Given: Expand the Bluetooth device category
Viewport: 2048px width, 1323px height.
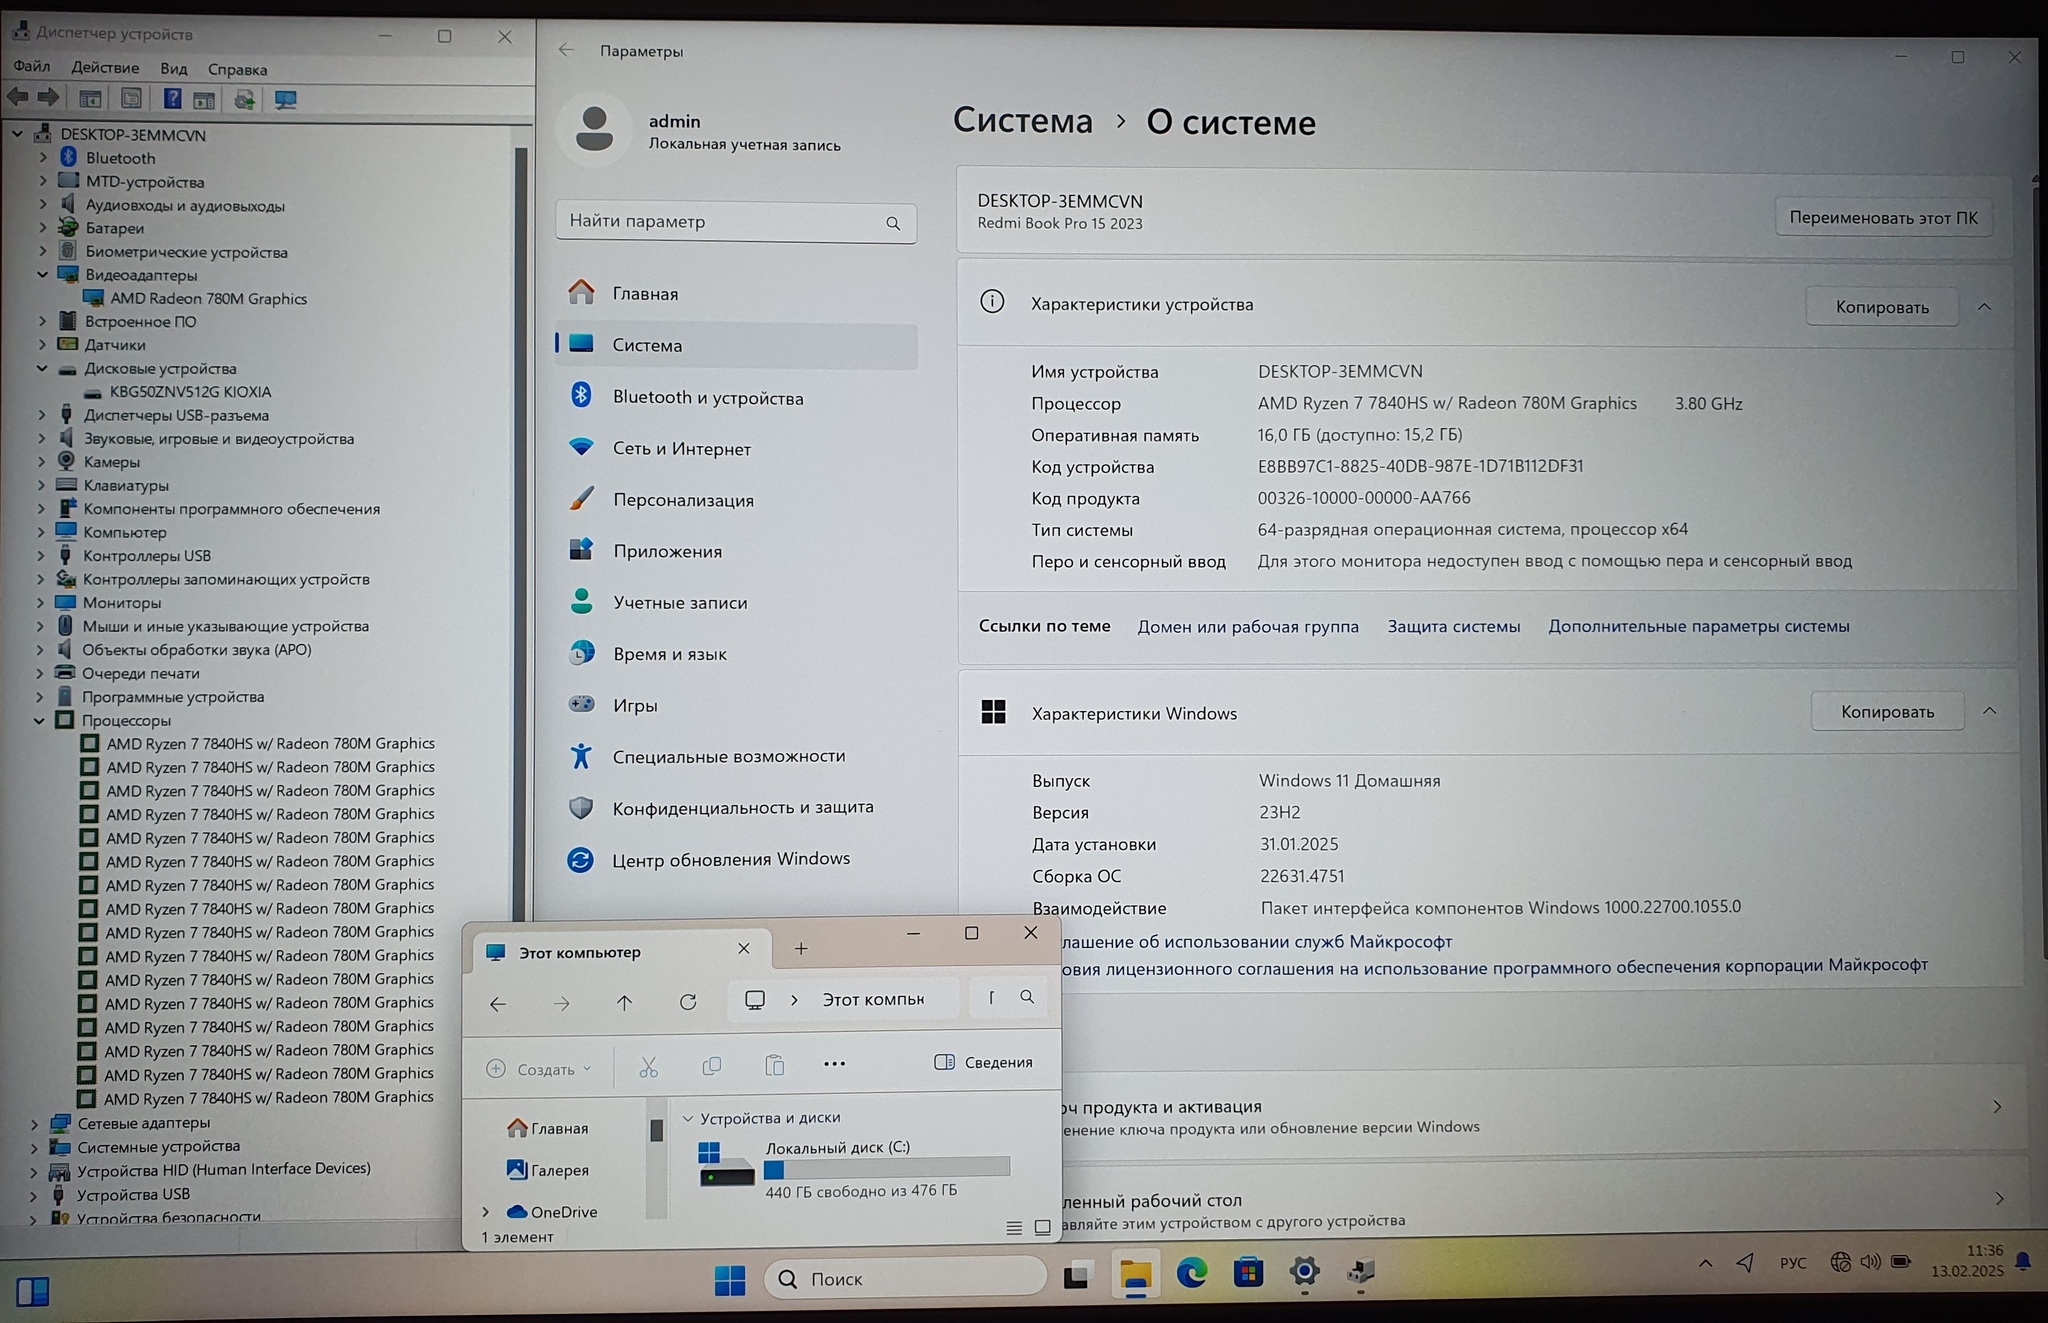Looking at the screenshot, I should [x=43, y=158].
